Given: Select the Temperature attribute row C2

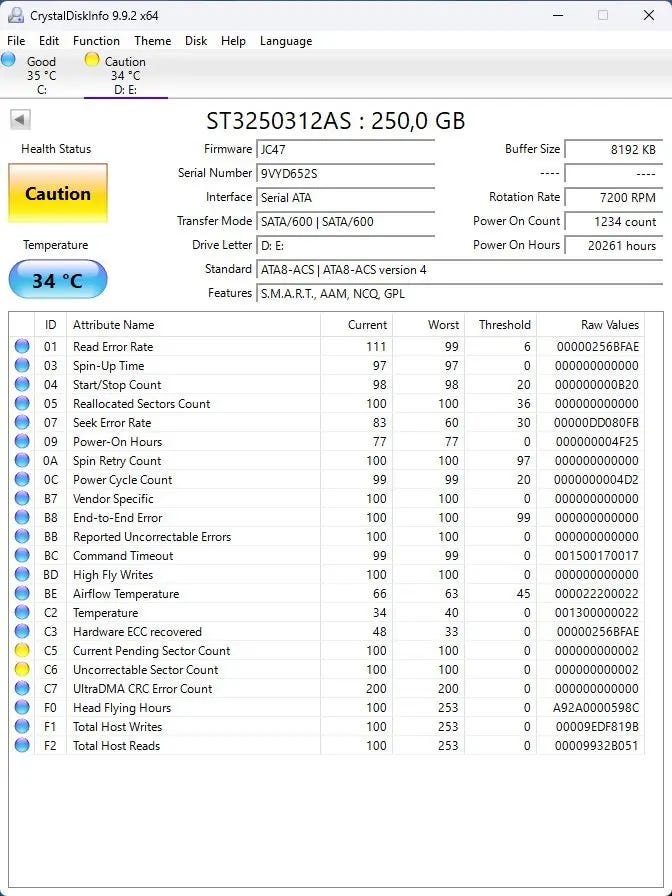Looking at the screenshot, I should [x=327, y=613].
